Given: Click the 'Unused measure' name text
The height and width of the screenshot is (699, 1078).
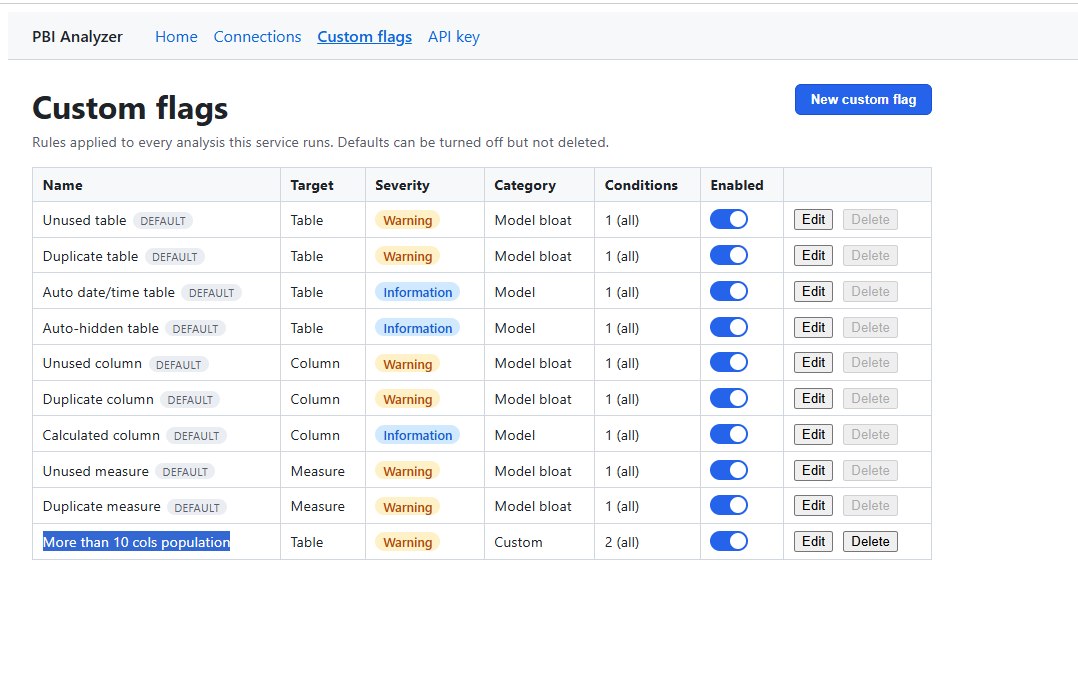Looking at the screenshot, I should 96,471.
